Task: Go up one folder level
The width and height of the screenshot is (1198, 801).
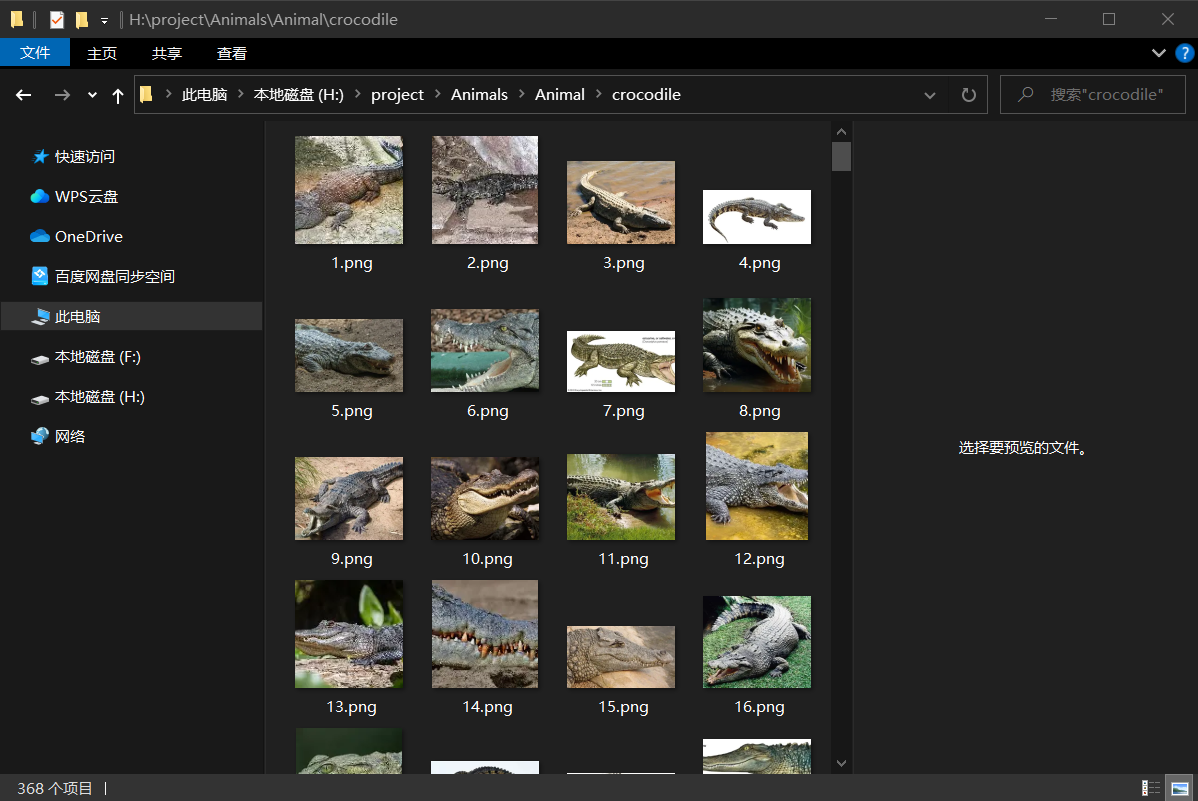Action: point(118,96)
